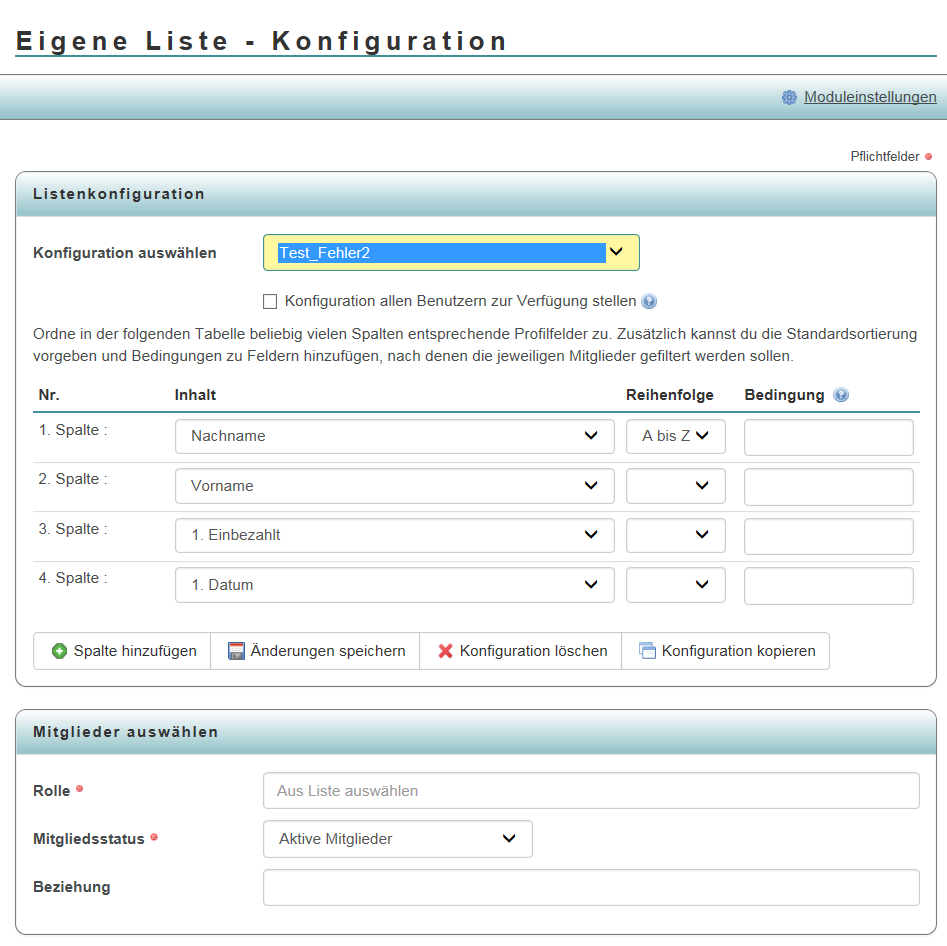
Task: Click copy icon for Konfiguration kopieren
Action: (x=648, y=651)
